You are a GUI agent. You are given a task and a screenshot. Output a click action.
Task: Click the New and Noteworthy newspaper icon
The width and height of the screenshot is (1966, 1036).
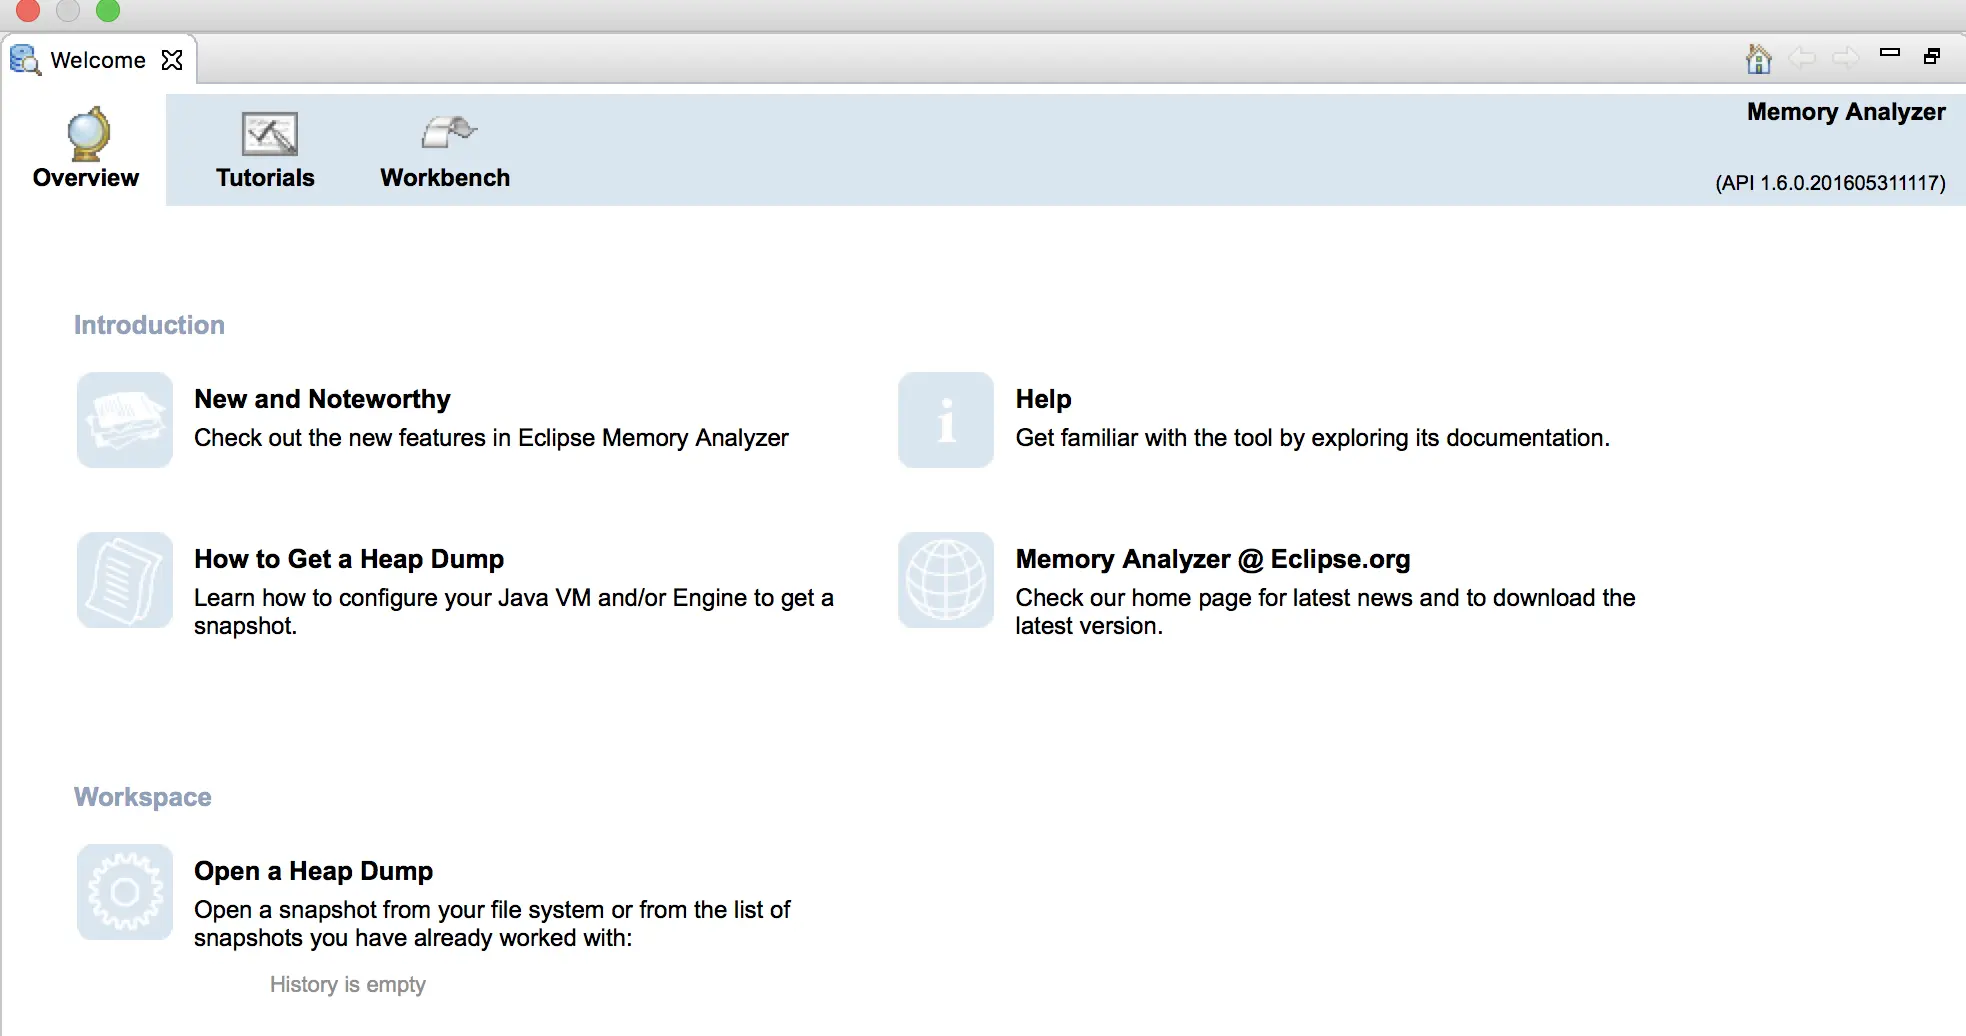[125, 420]
